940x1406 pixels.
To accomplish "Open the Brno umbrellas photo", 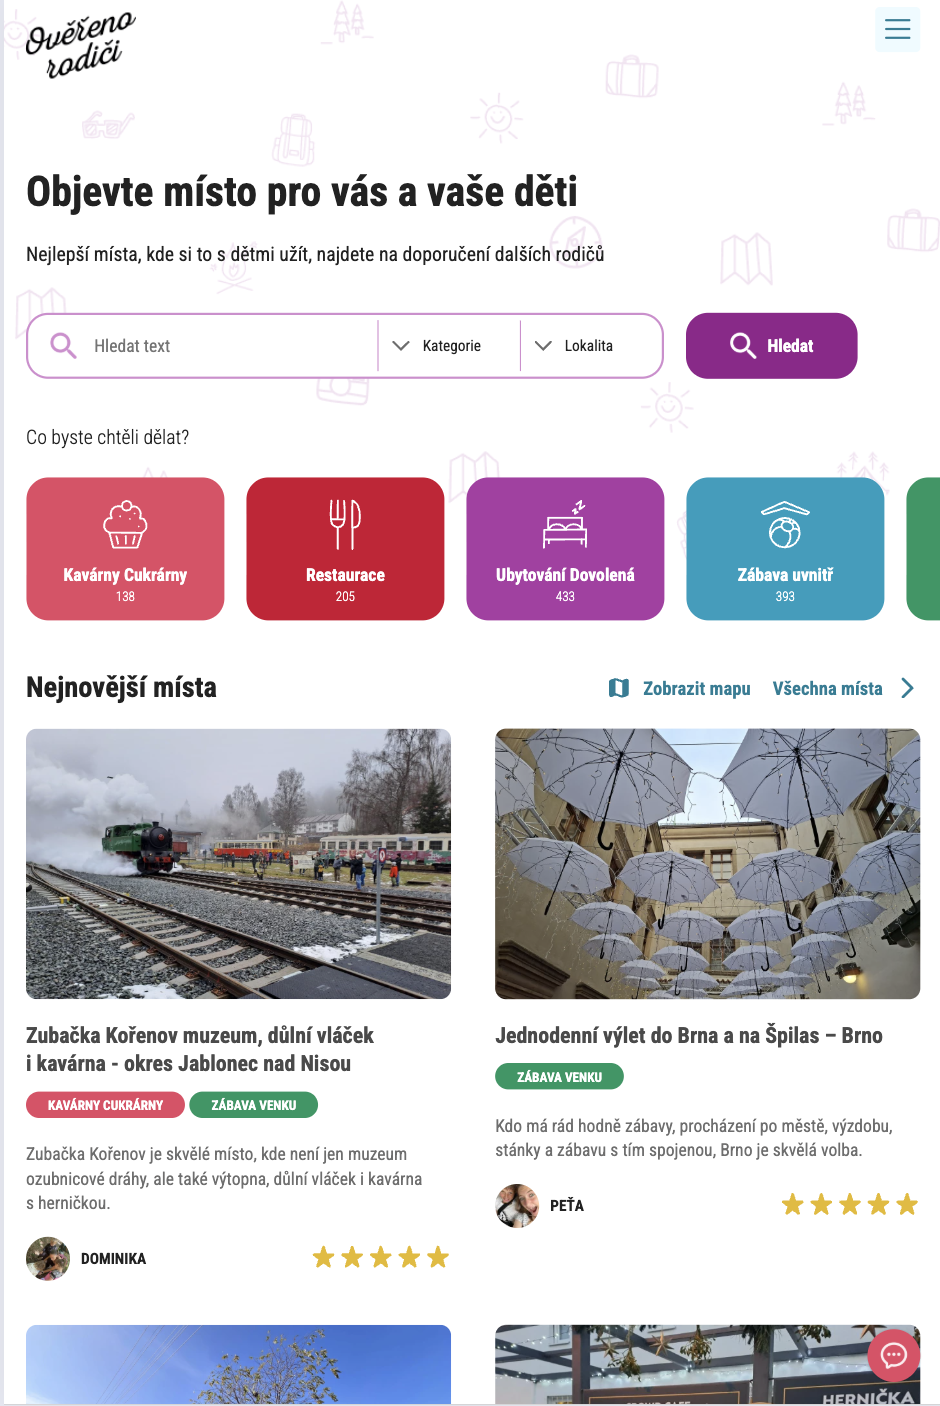I will pos(707,864).
